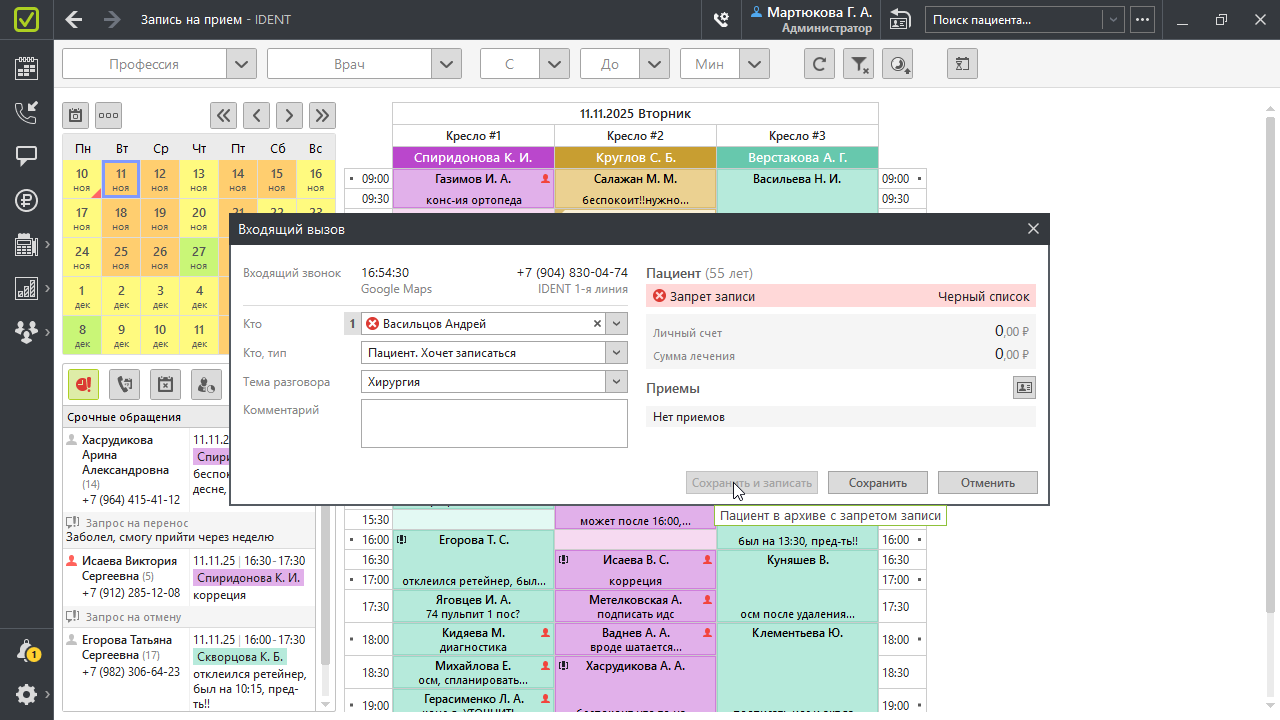
Task: Click the refresh schedule toolbar button
Action: click(819, 64)
